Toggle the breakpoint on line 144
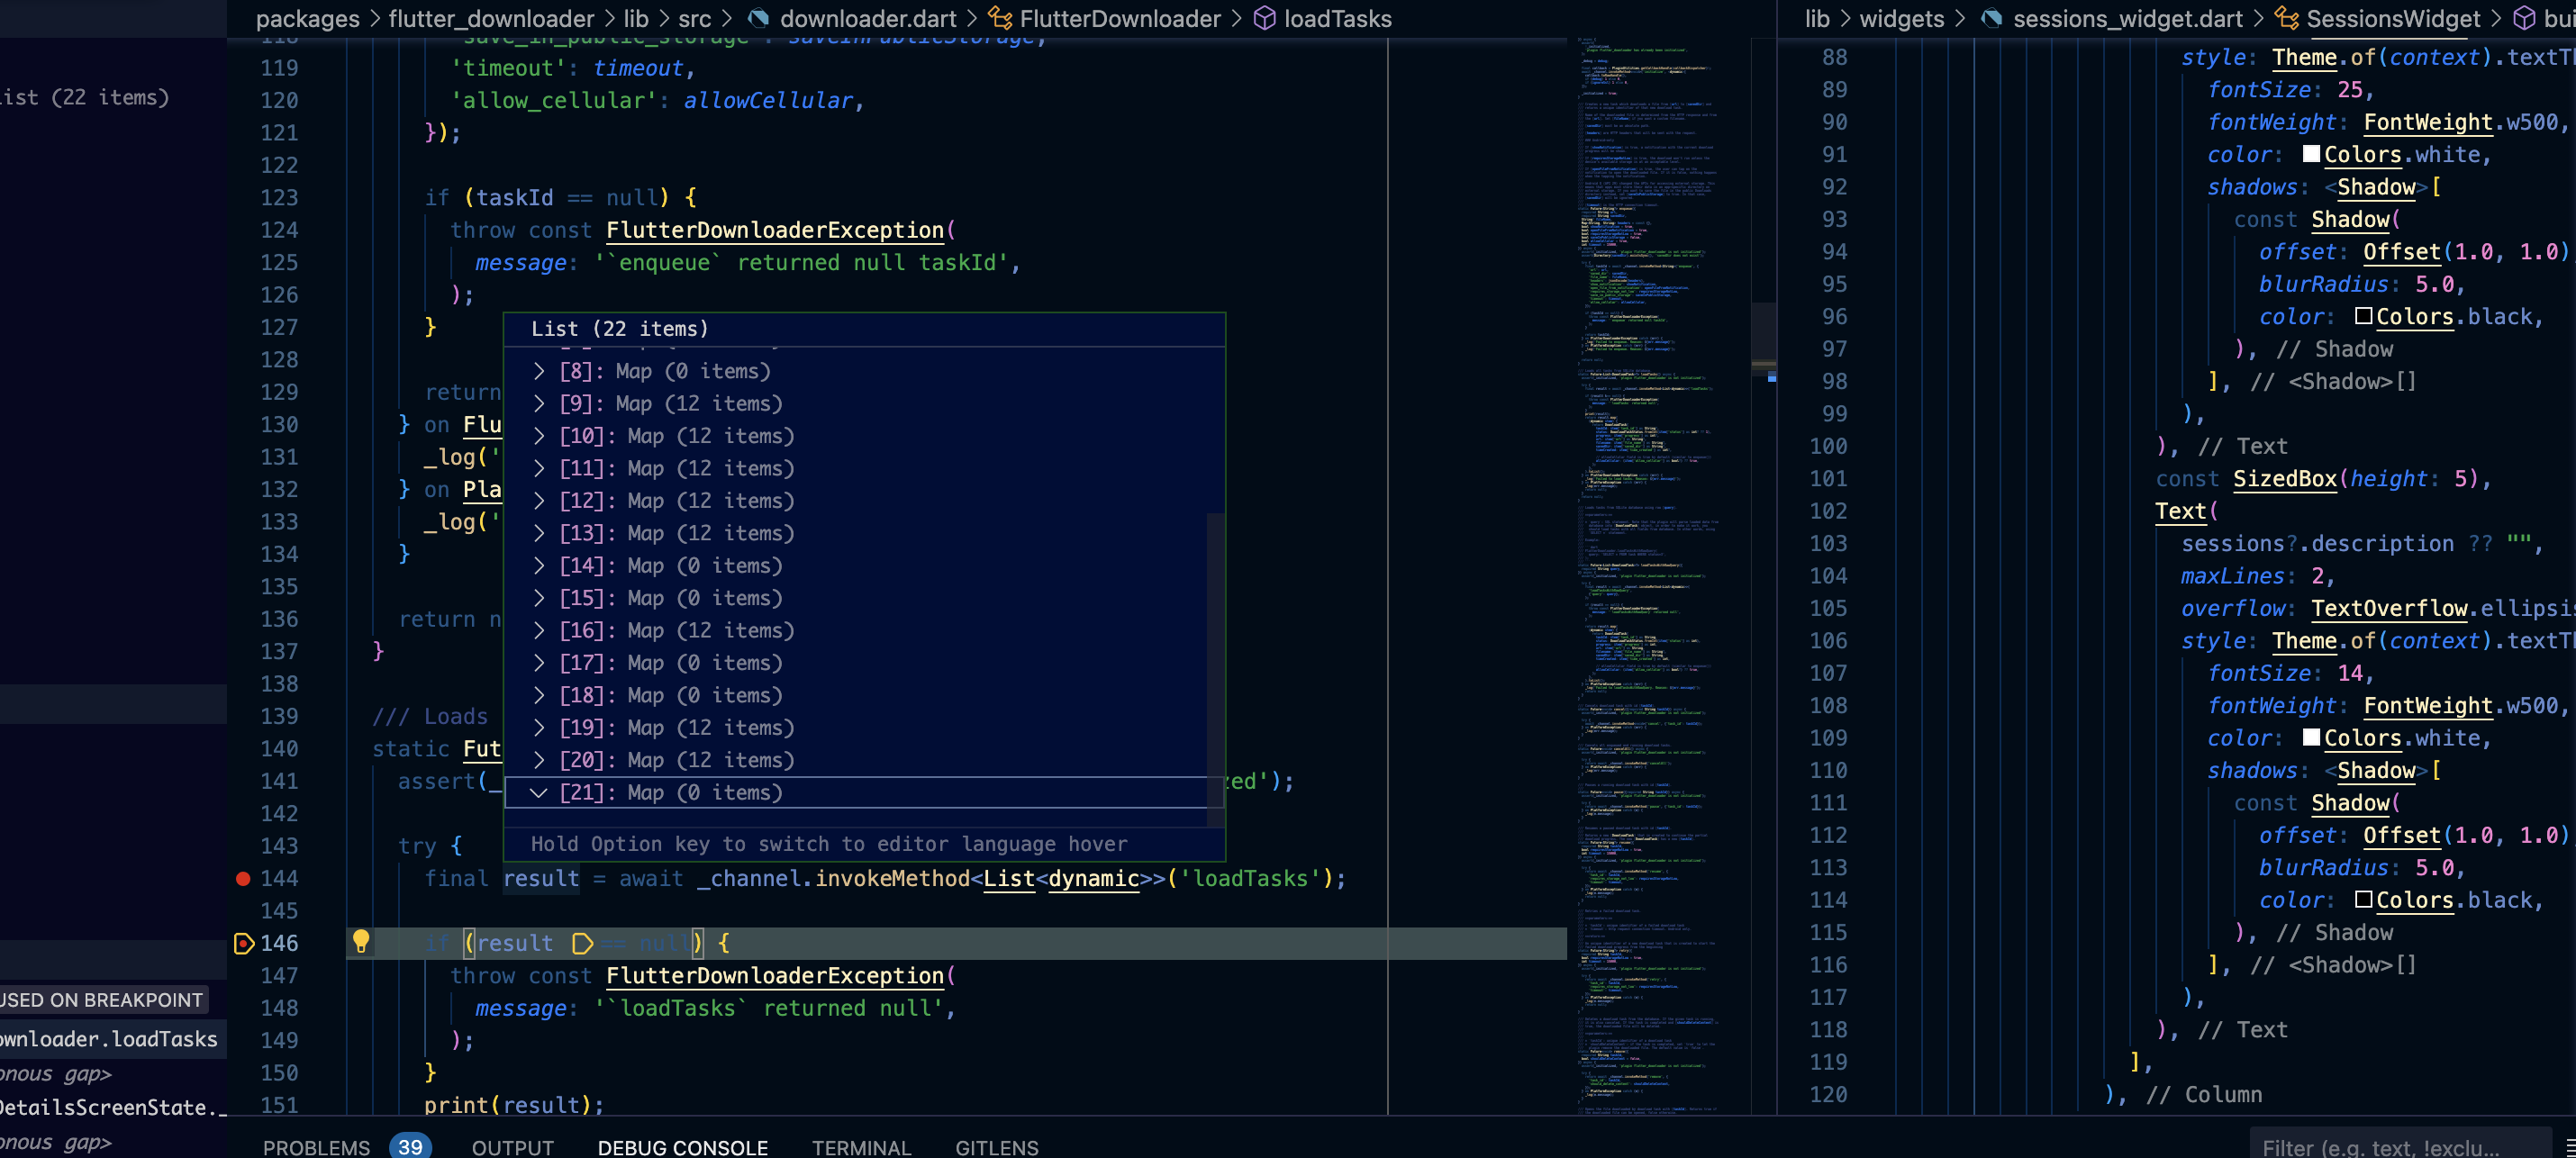2576x1158 pixels. (x=242, y=879)
